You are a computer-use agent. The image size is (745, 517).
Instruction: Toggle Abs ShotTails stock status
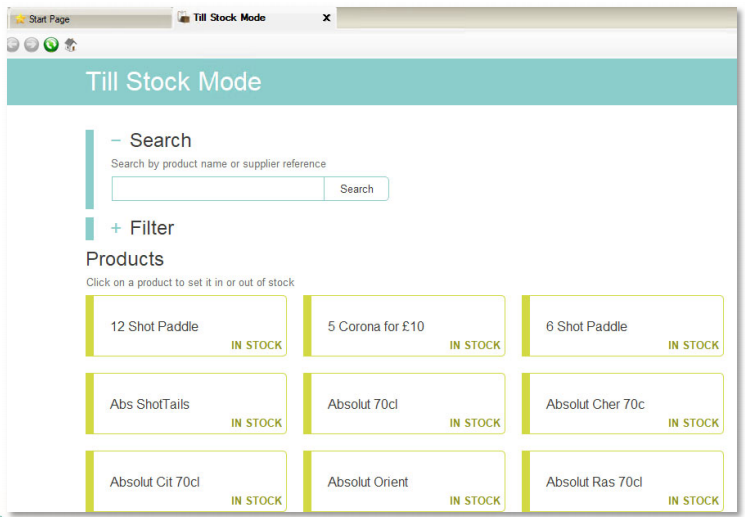(x=188, y=404)
